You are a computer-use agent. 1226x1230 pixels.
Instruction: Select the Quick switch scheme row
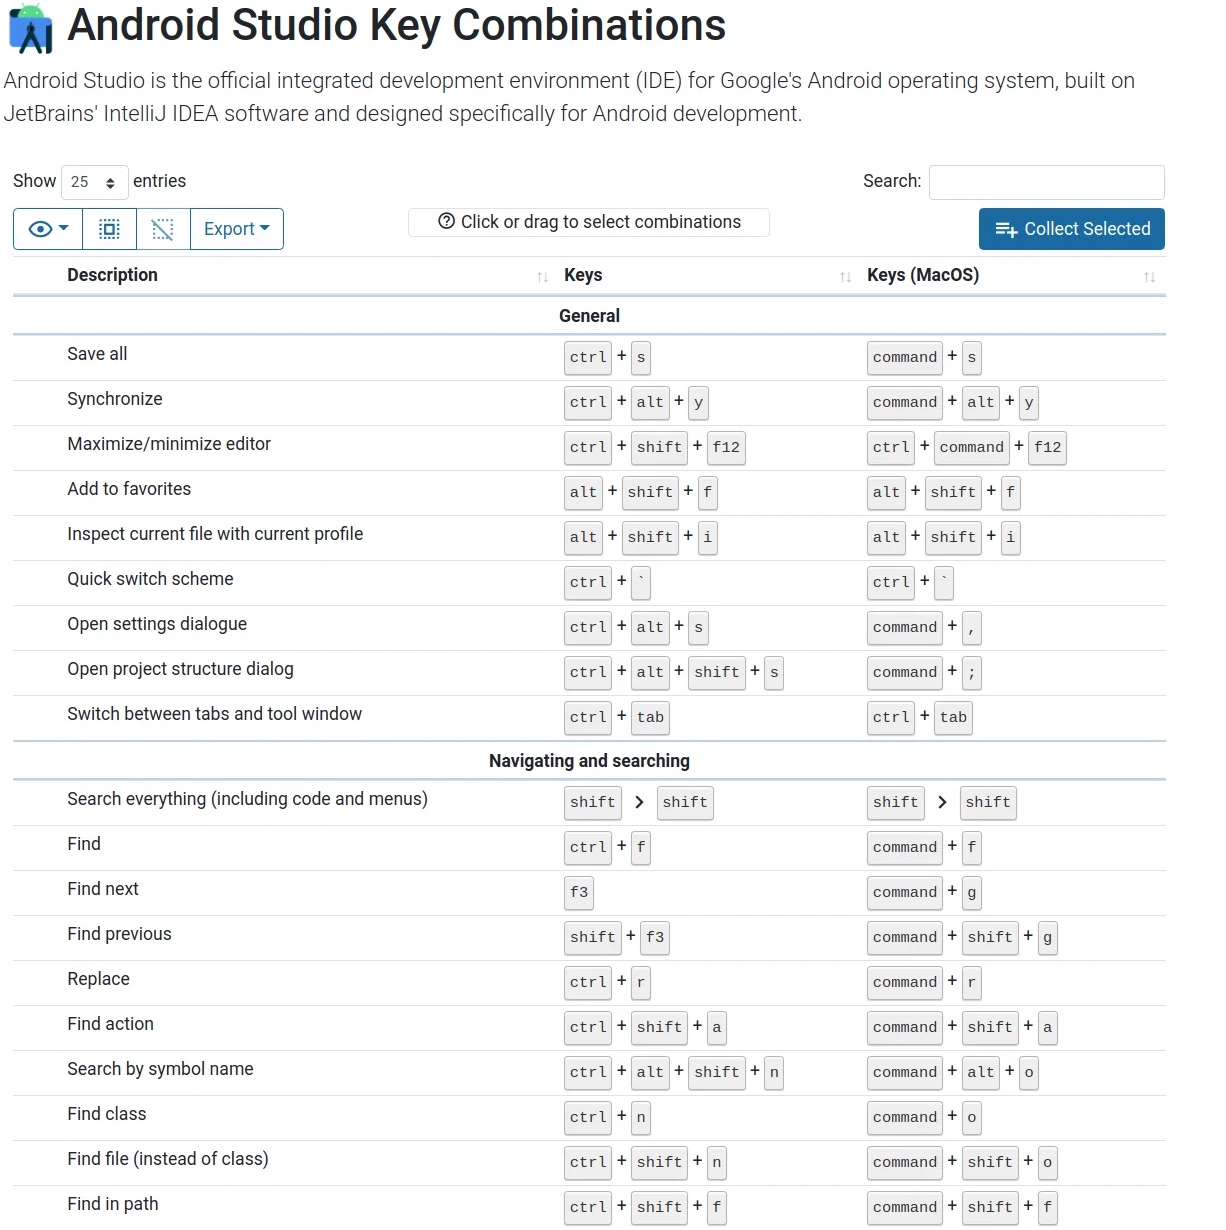(x=589, y=582)
